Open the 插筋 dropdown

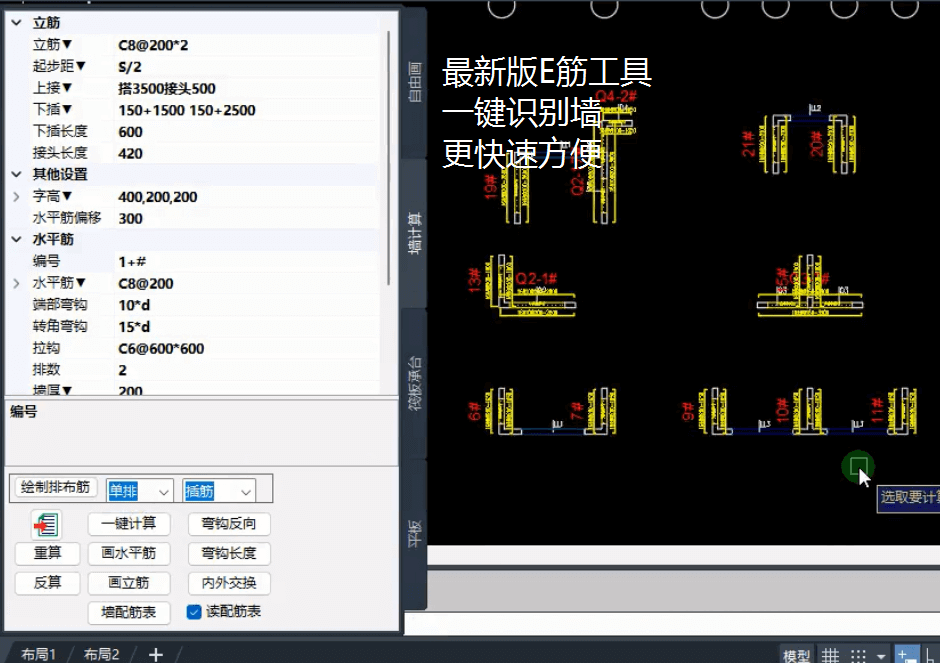[245, 490]
